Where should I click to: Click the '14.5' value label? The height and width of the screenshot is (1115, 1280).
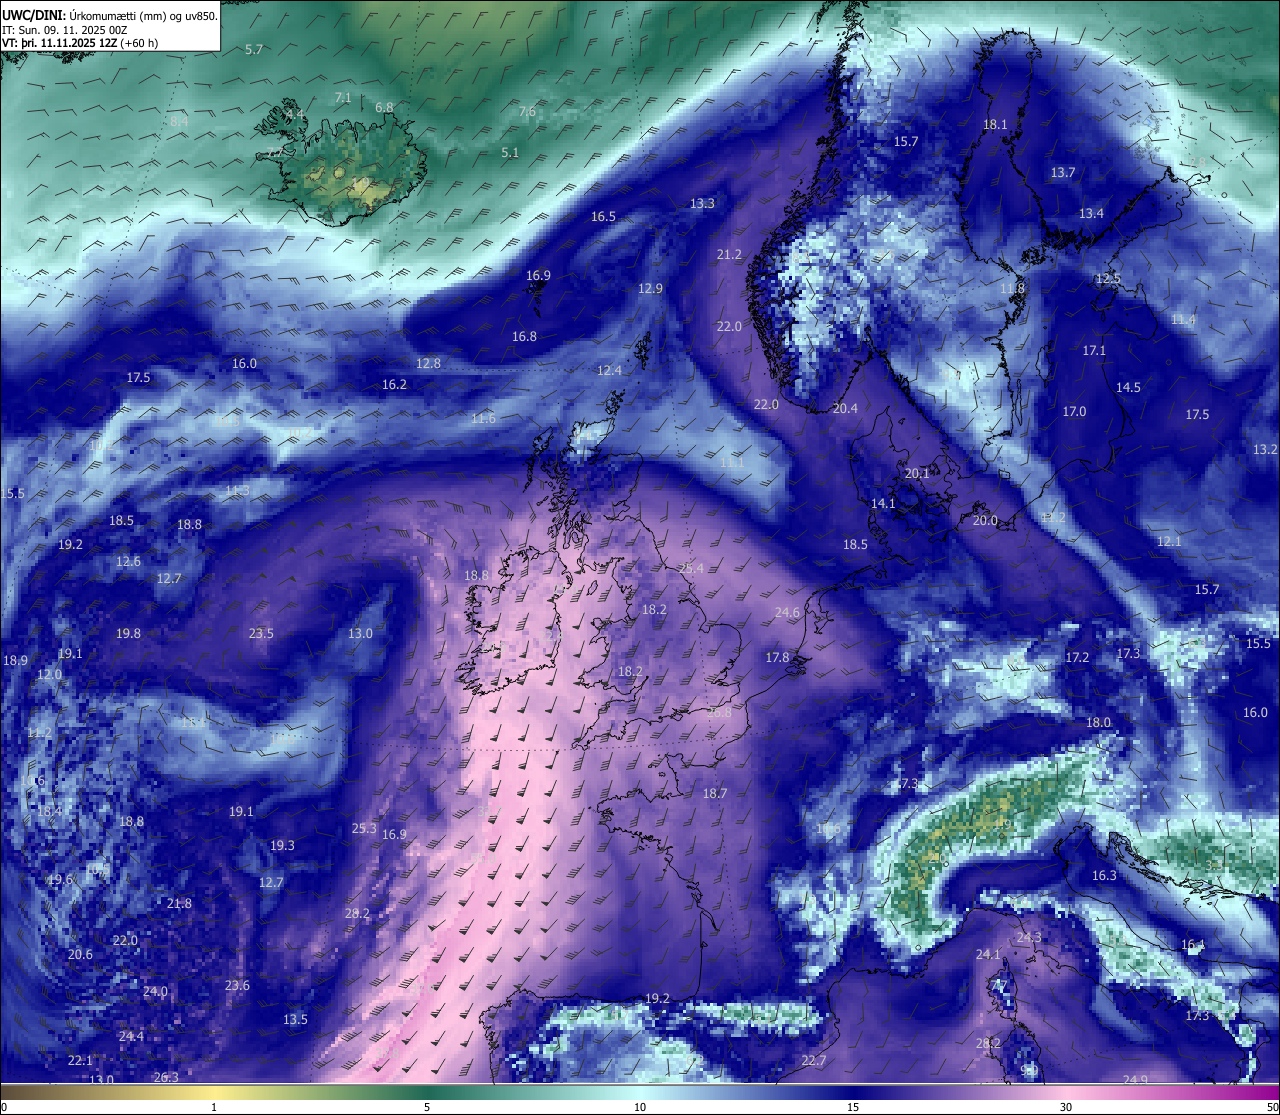click(1128, 388)
